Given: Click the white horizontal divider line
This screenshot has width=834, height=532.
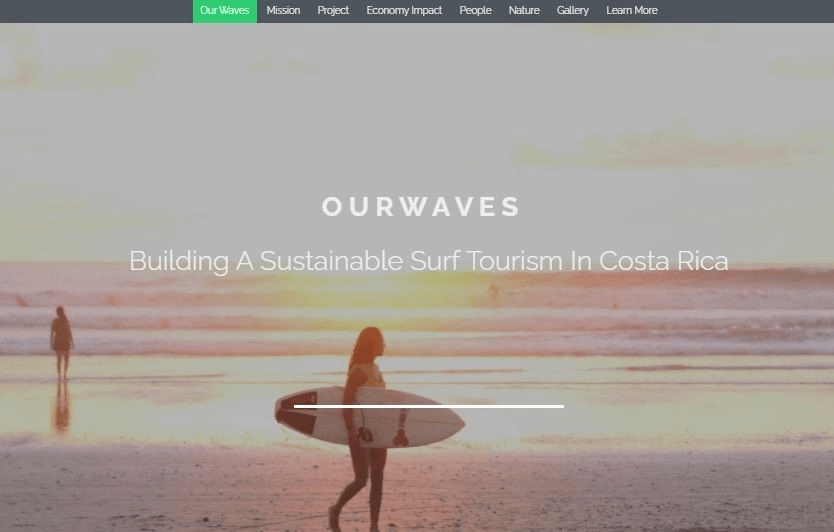Looking at the screenshot, I should tap(429, 406).
